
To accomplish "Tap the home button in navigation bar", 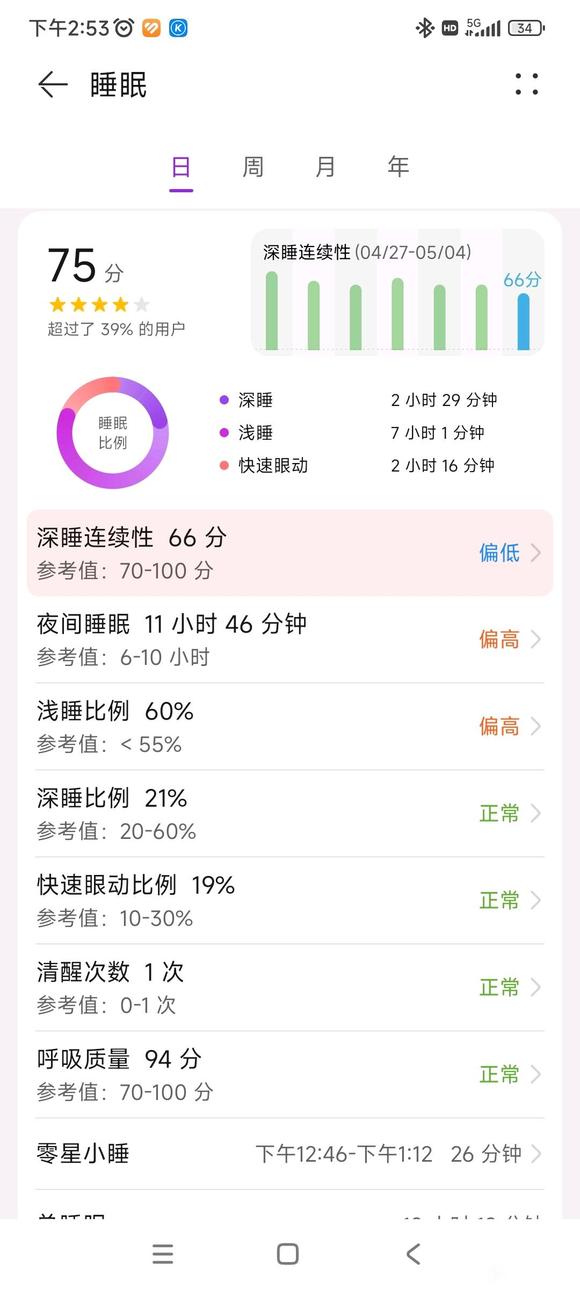I will tap(287, 1254).
